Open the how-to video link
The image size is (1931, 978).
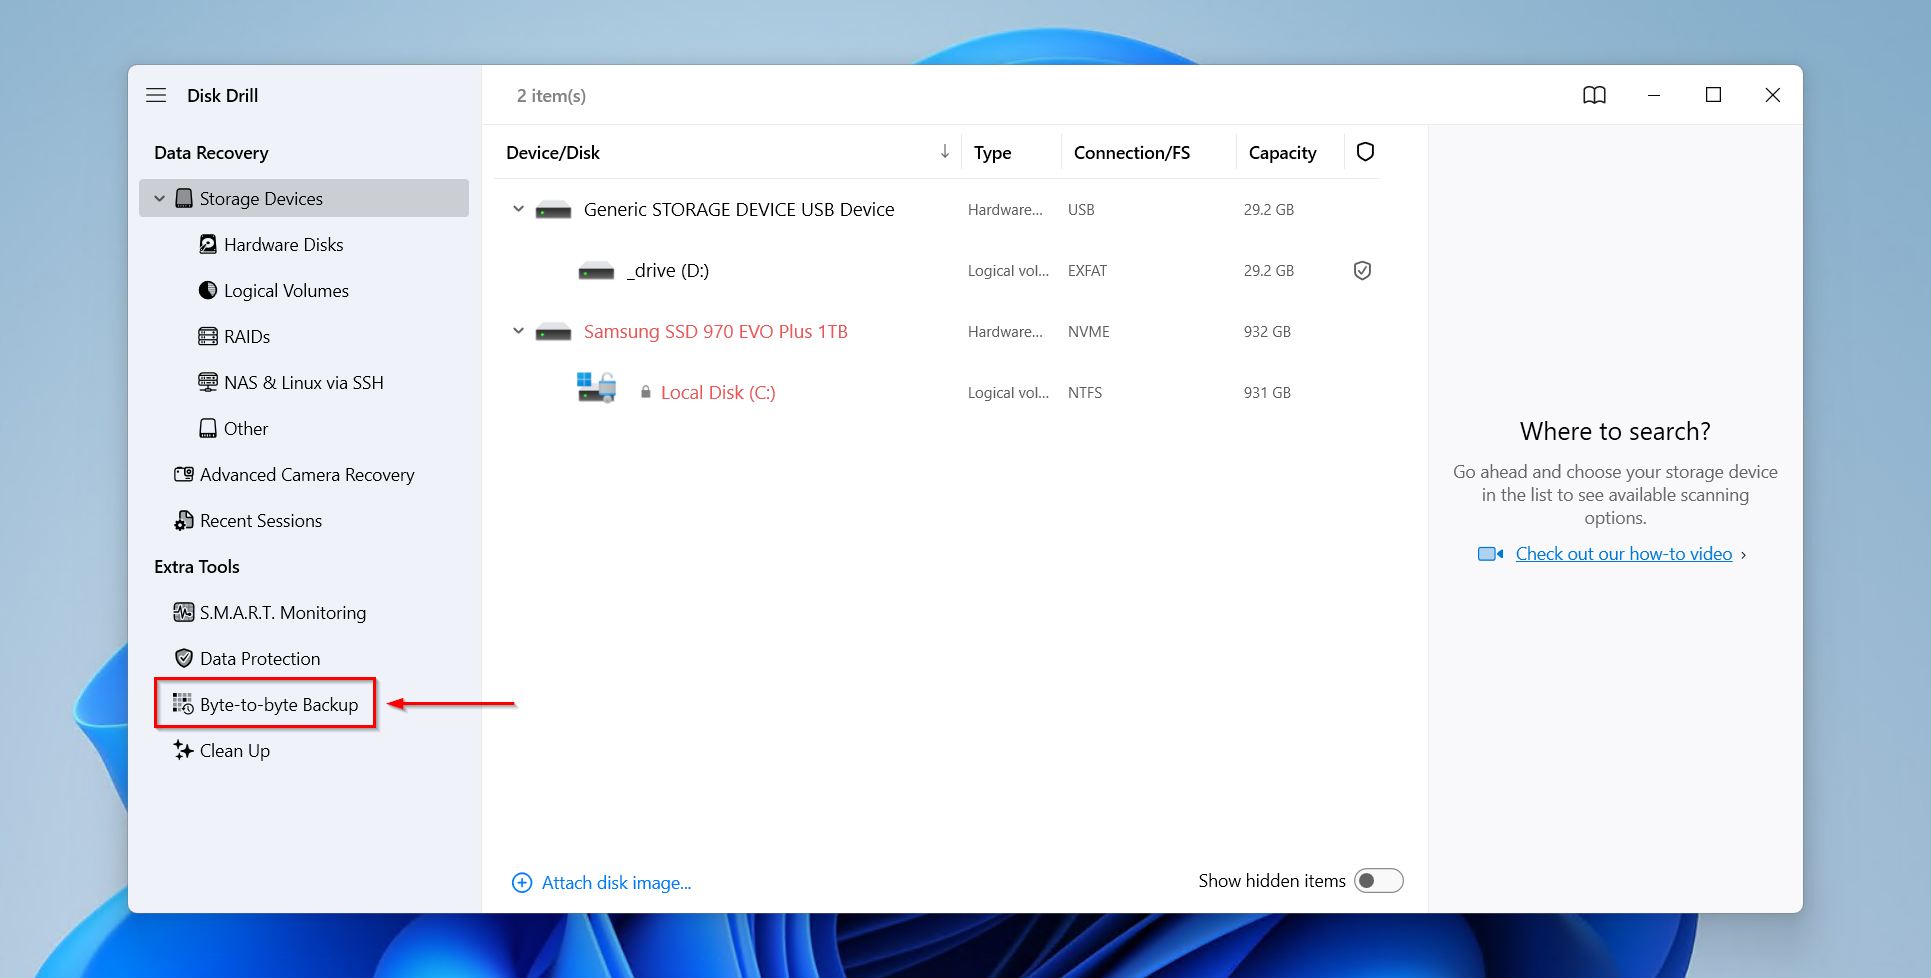pos(1623,553)
